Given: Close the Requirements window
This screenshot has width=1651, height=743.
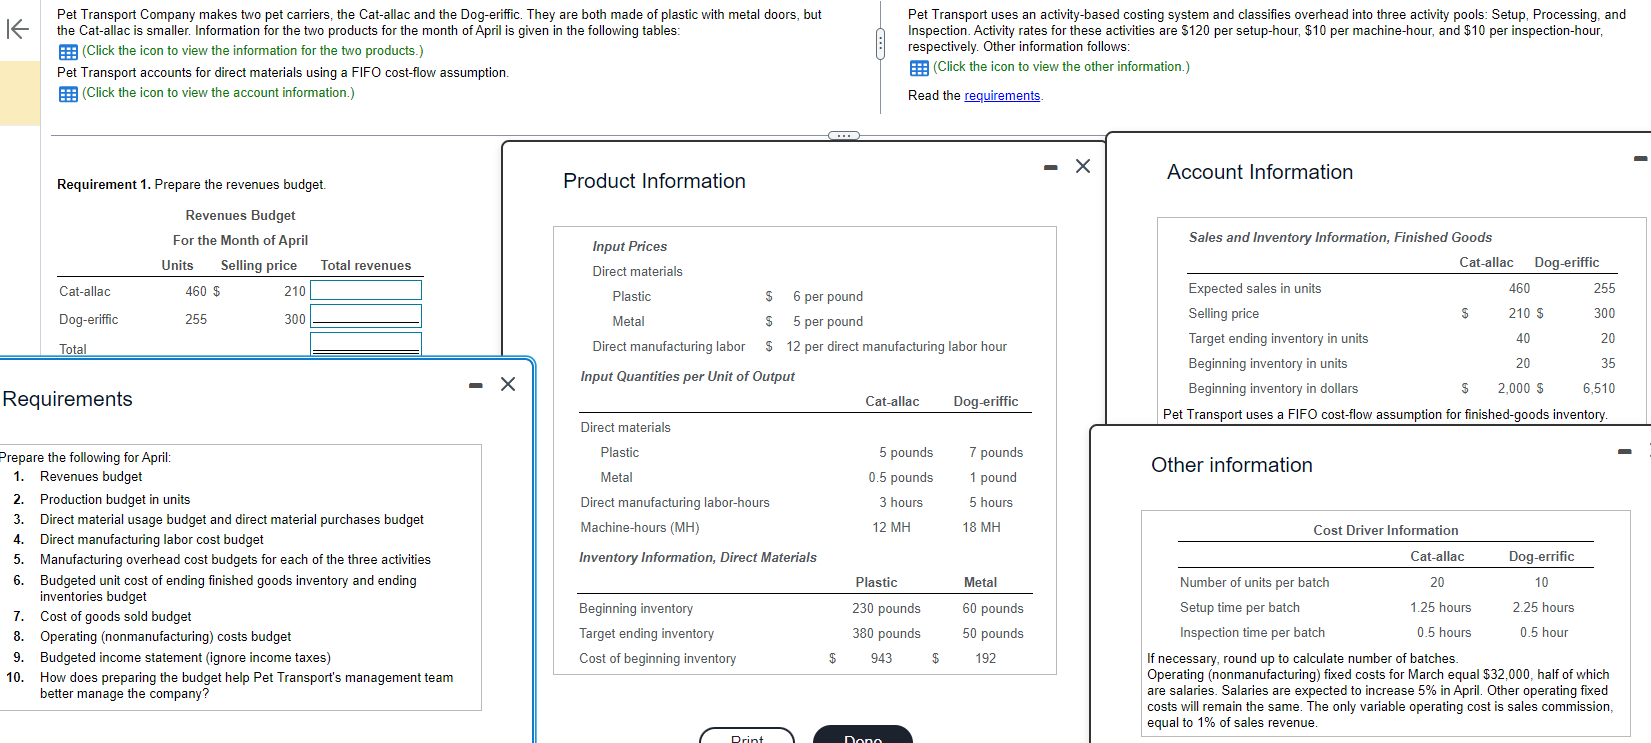Looking at the screenshot, I should (x=508, y=384).
